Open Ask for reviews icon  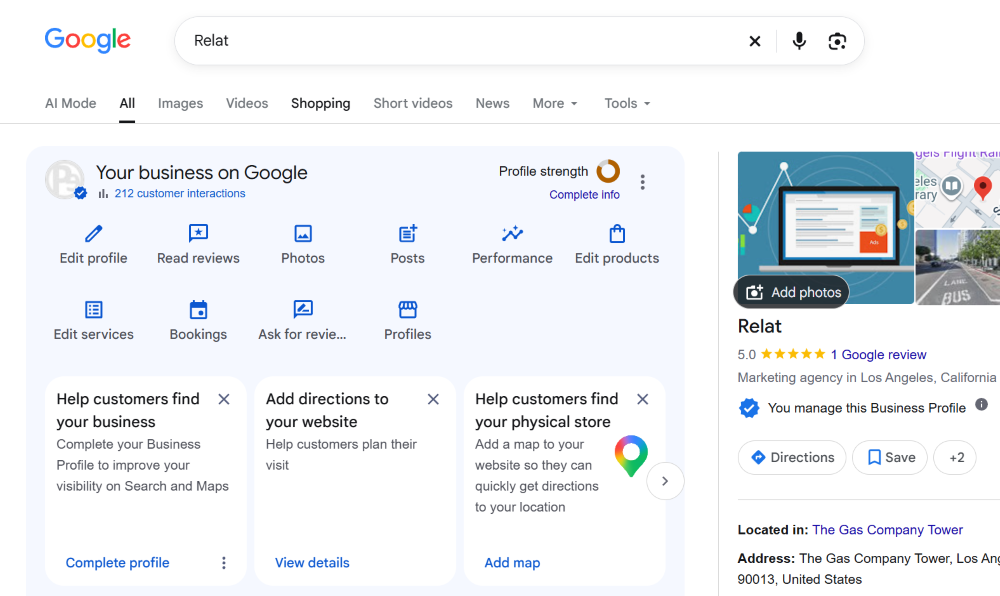(x=303, y=309)
